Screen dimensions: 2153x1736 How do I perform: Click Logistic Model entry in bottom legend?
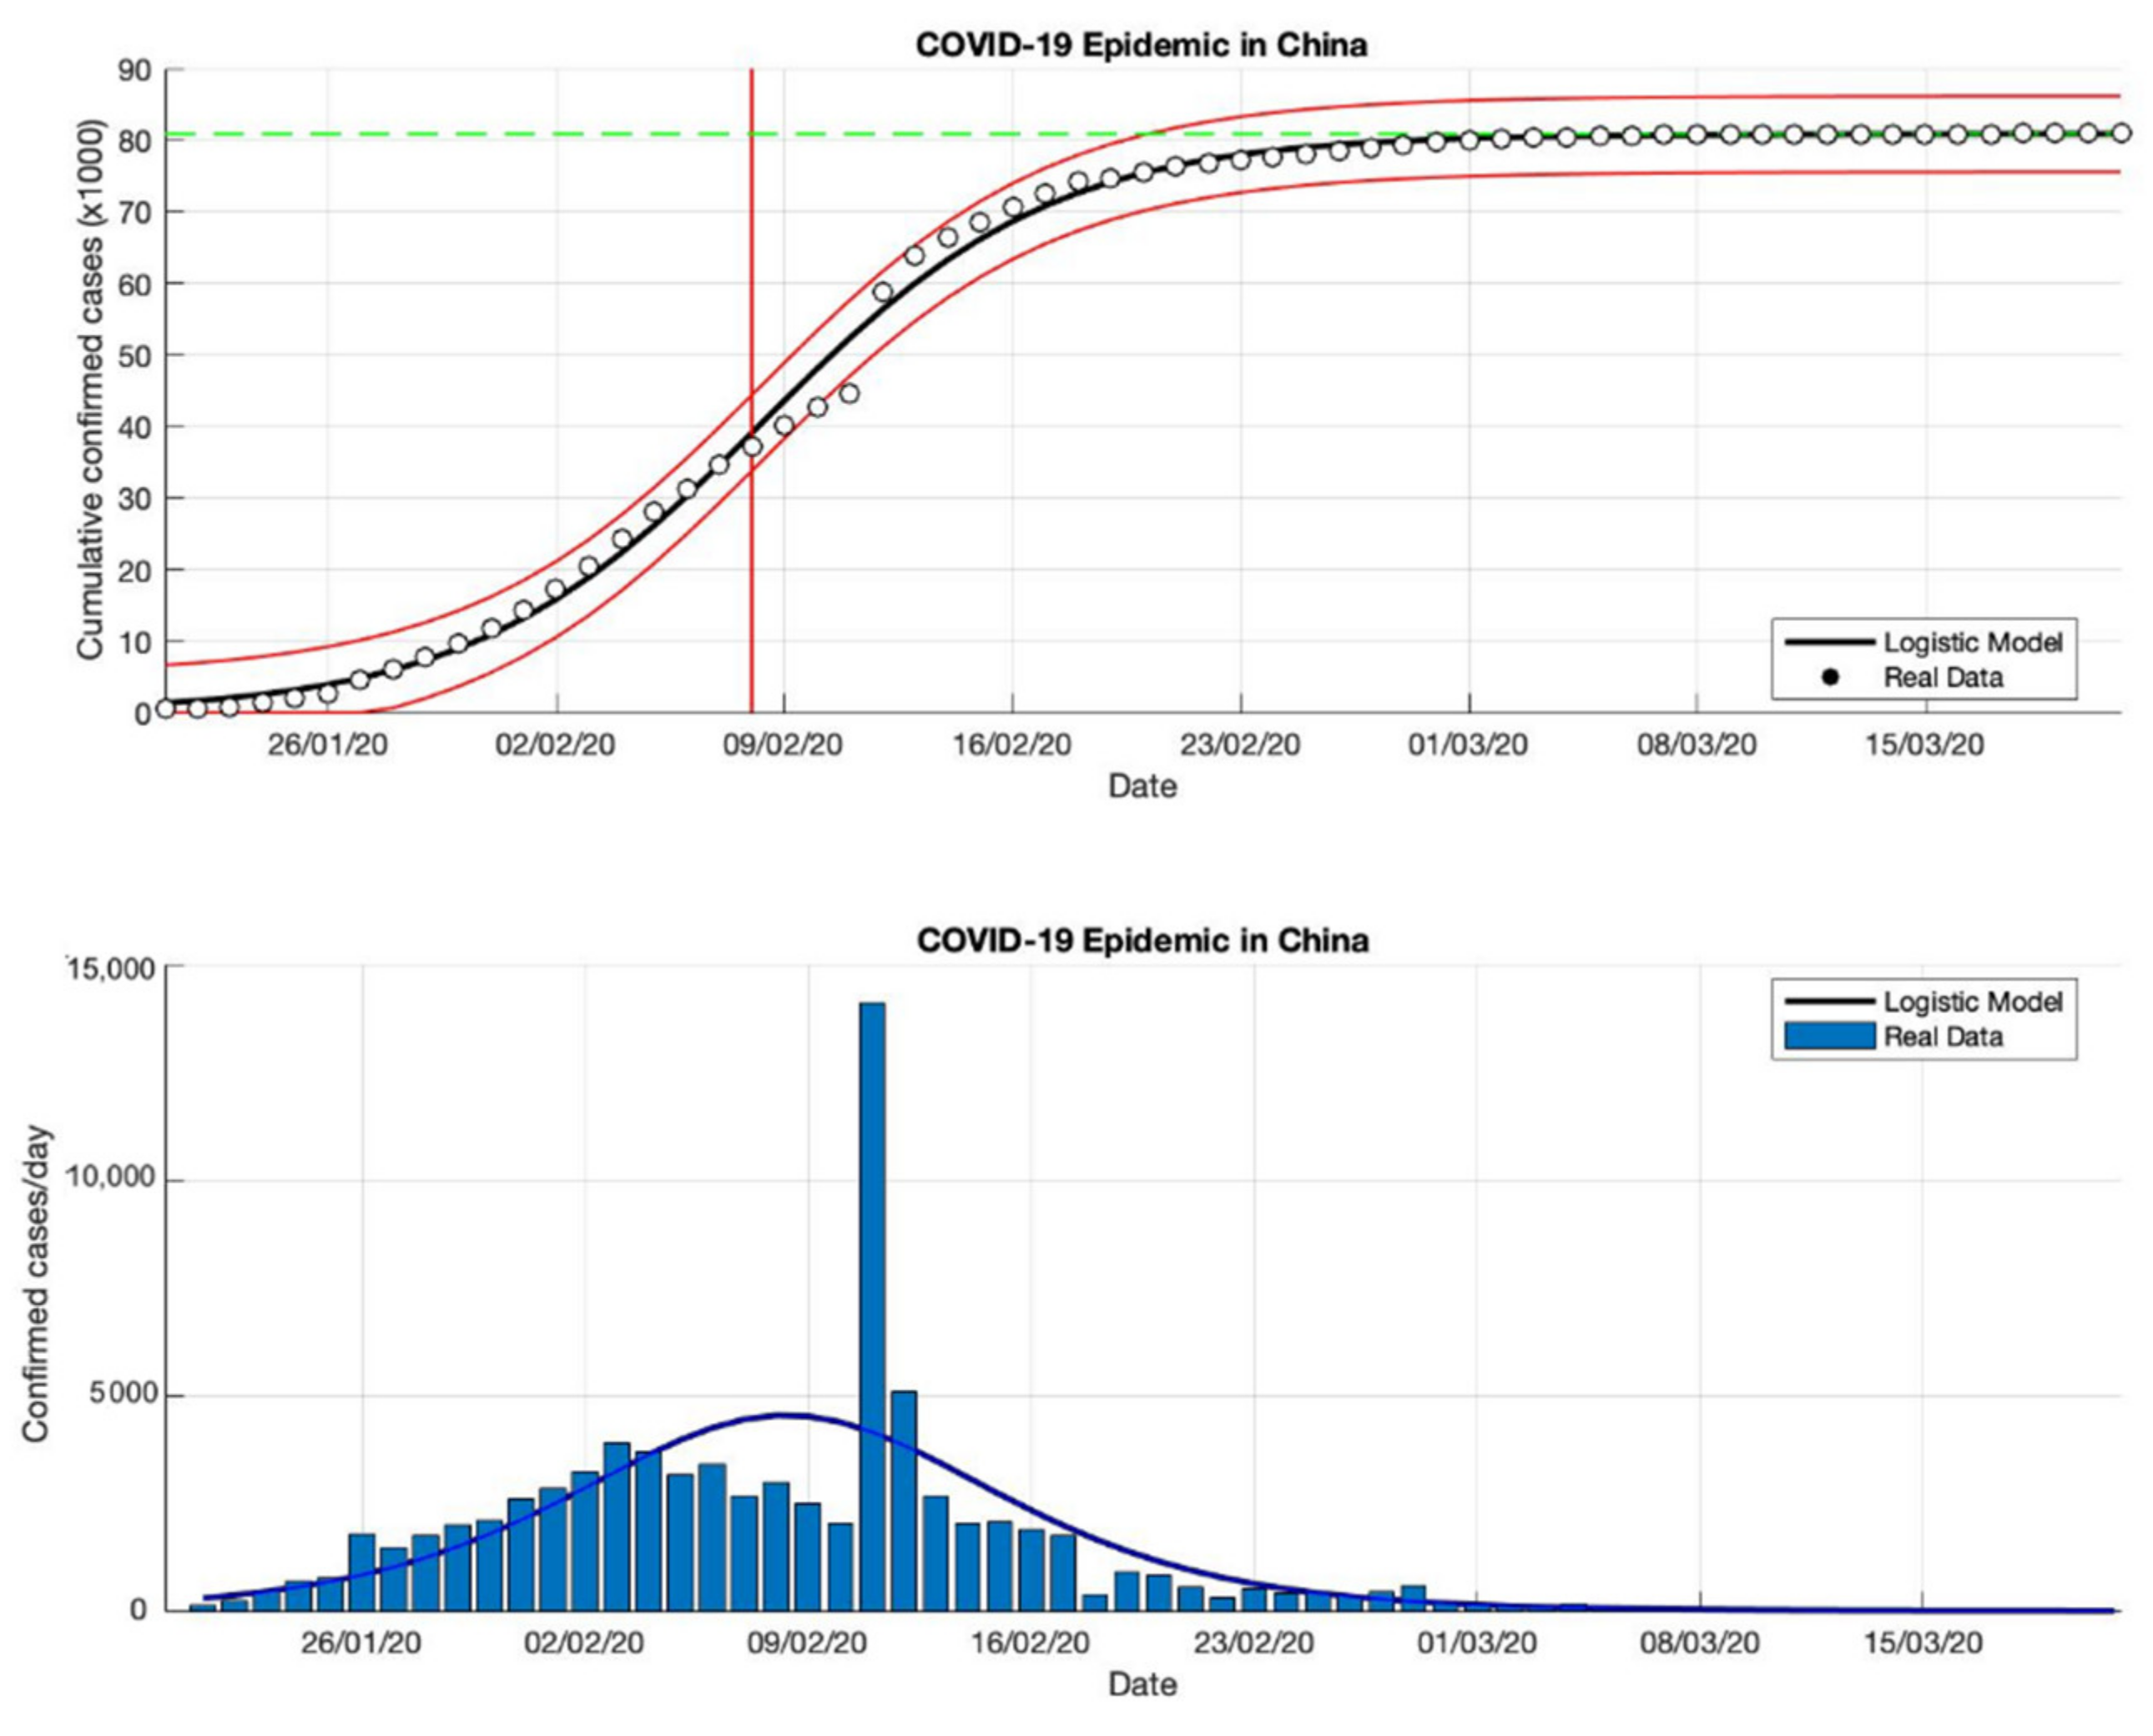pos(1971,1001)
